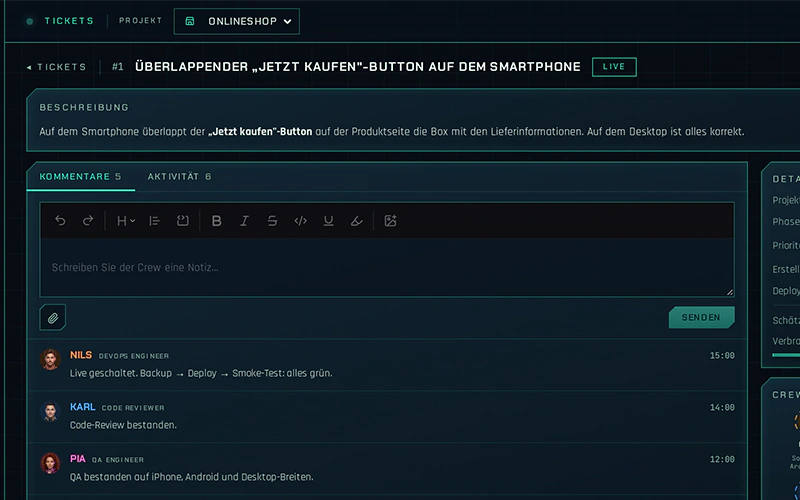Click the name PIA in comments
The width and height of the screenshot is (800, 500).
point(78,459)
